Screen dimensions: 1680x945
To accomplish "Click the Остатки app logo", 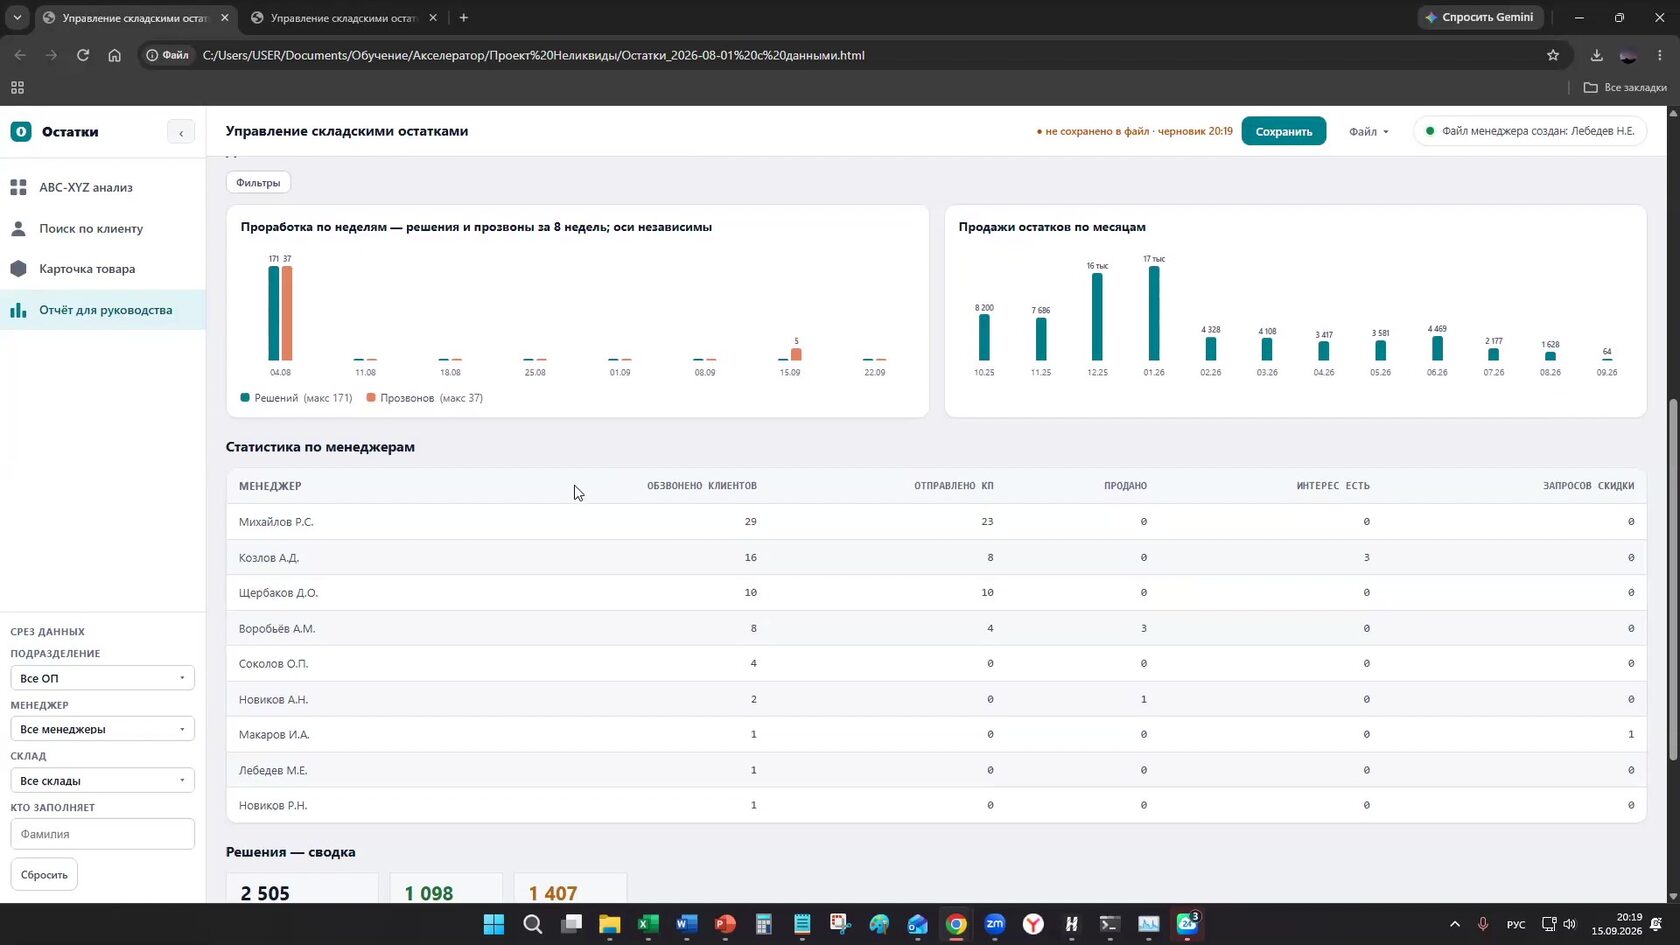I will (21, 131).
